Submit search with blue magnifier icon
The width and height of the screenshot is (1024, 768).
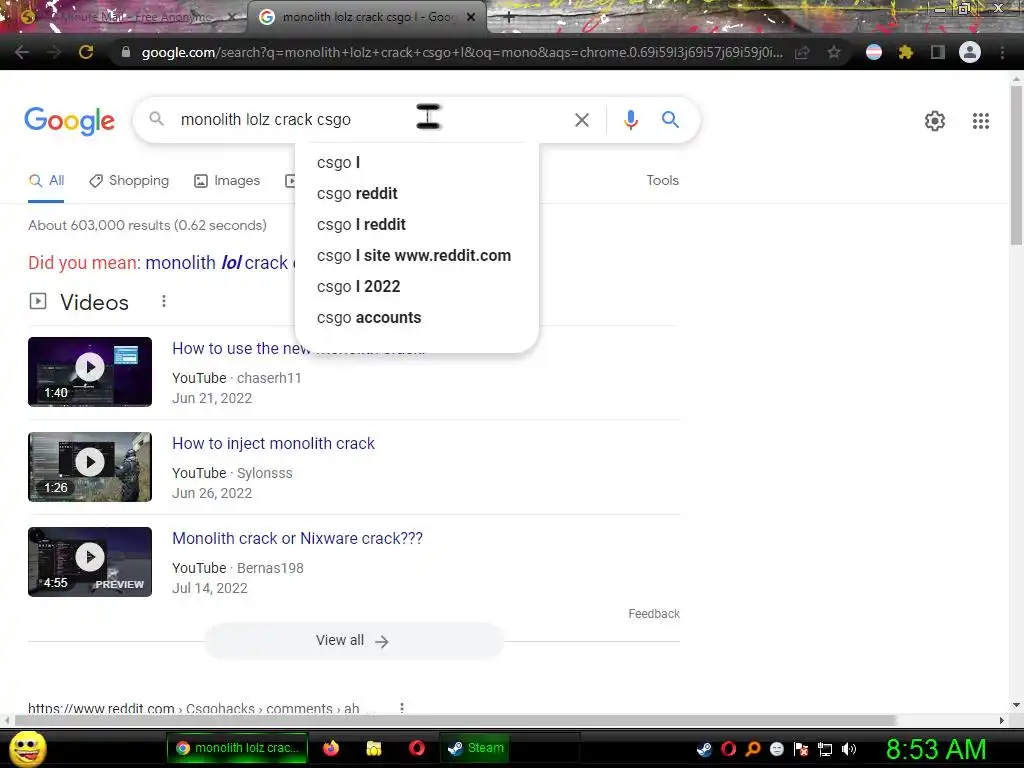point(670,120)
